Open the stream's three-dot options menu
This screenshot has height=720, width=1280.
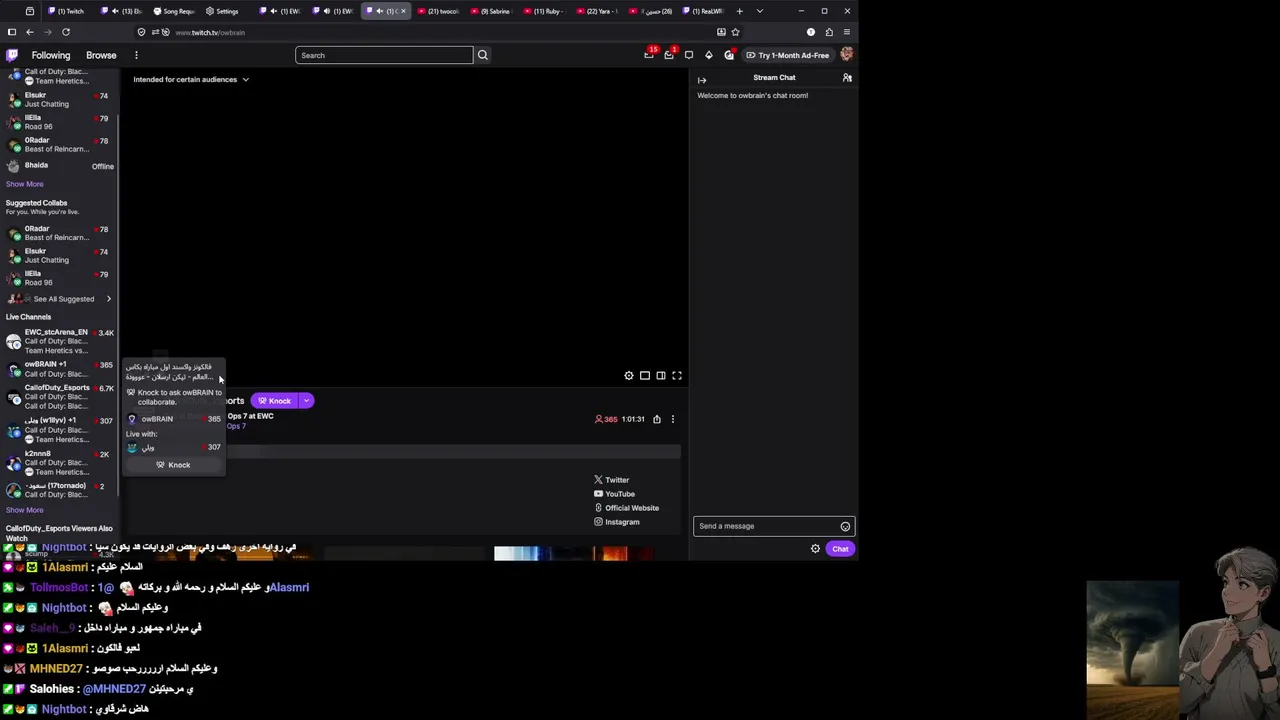672,419
